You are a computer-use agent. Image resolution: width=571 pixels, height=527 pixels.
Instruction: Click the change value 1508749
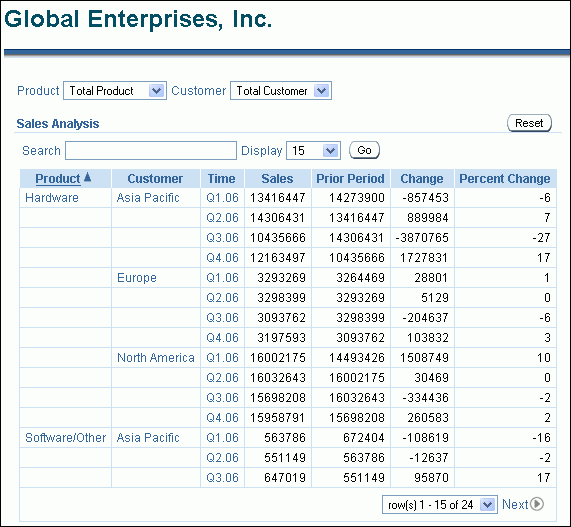click(x=424, y=358)
